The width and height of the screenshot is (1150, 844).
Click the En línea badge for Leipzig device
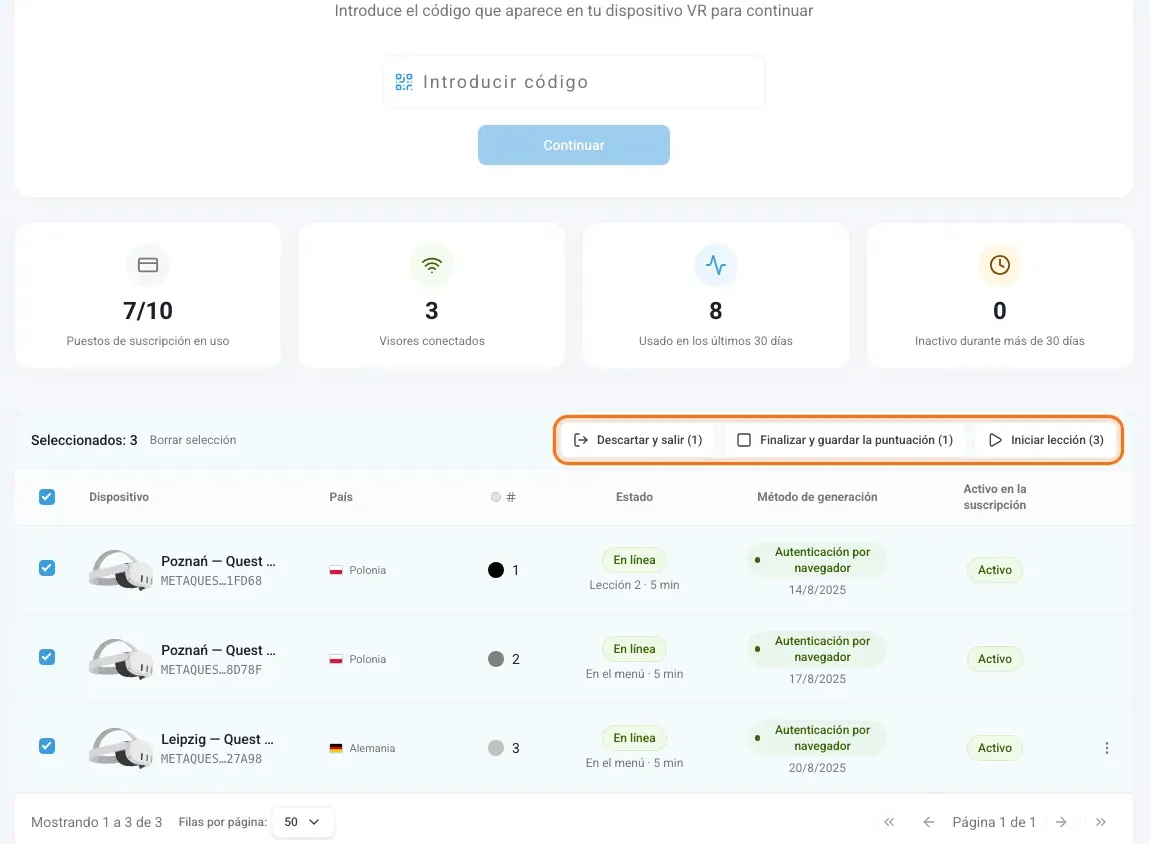pos(634,738)
